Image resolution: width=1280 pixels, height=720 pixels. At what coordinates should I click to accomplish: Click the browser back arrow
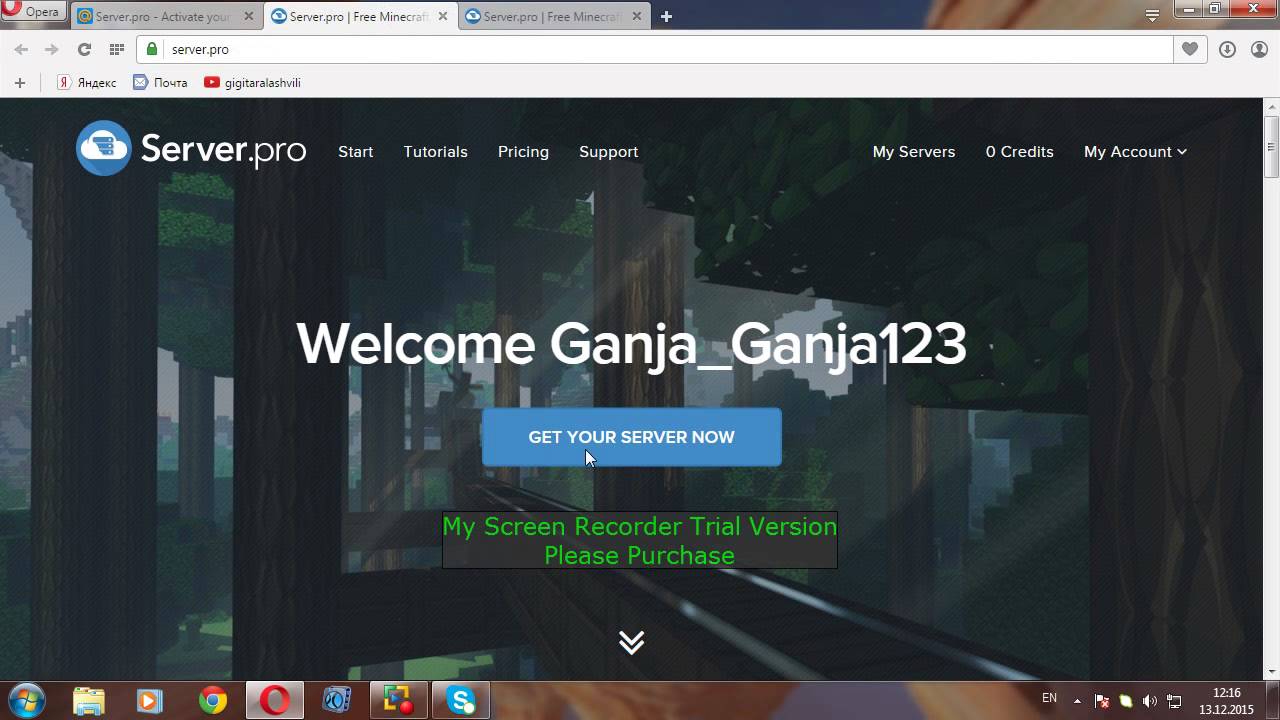click(21, 49)
